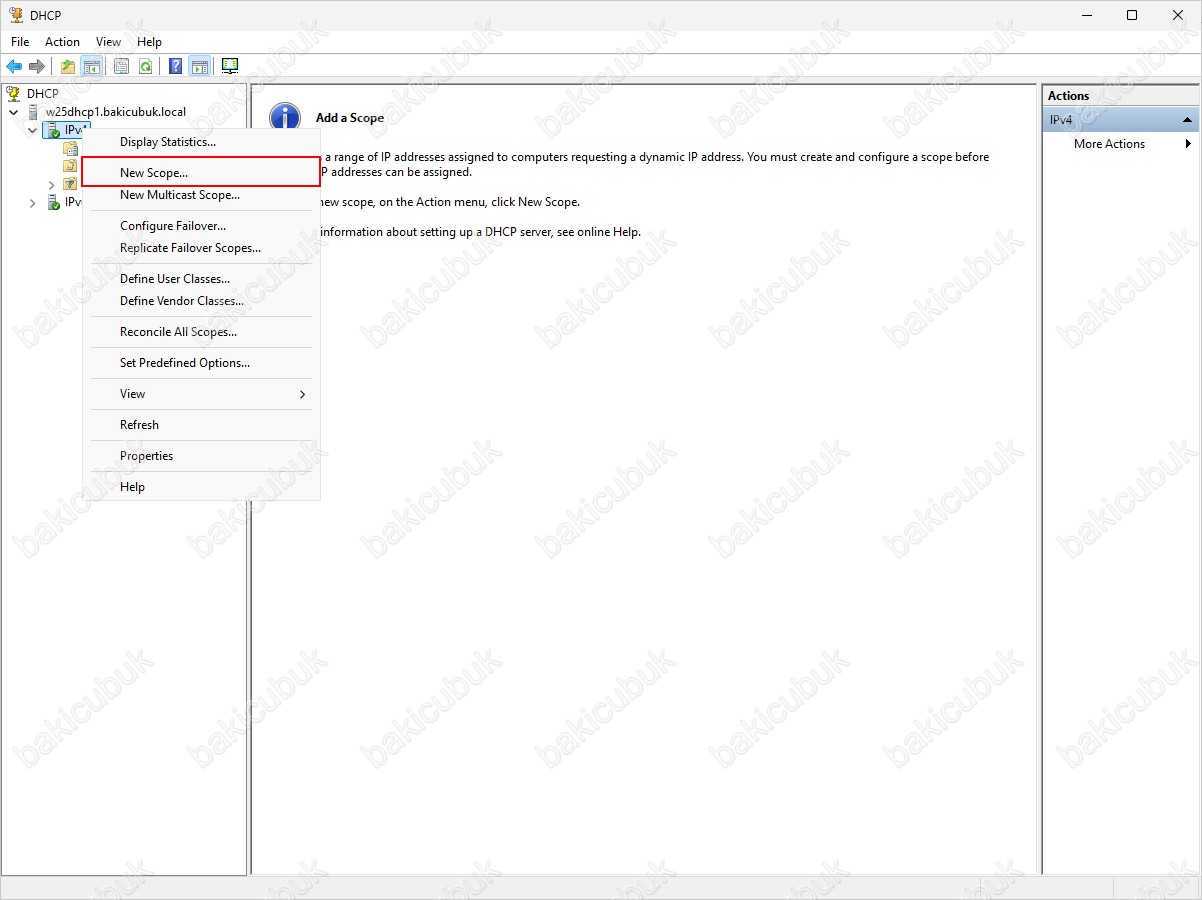Click the Properties toolbar icon
The height and width of the screenshot is (900, 1202).
(x=122, y=67)
